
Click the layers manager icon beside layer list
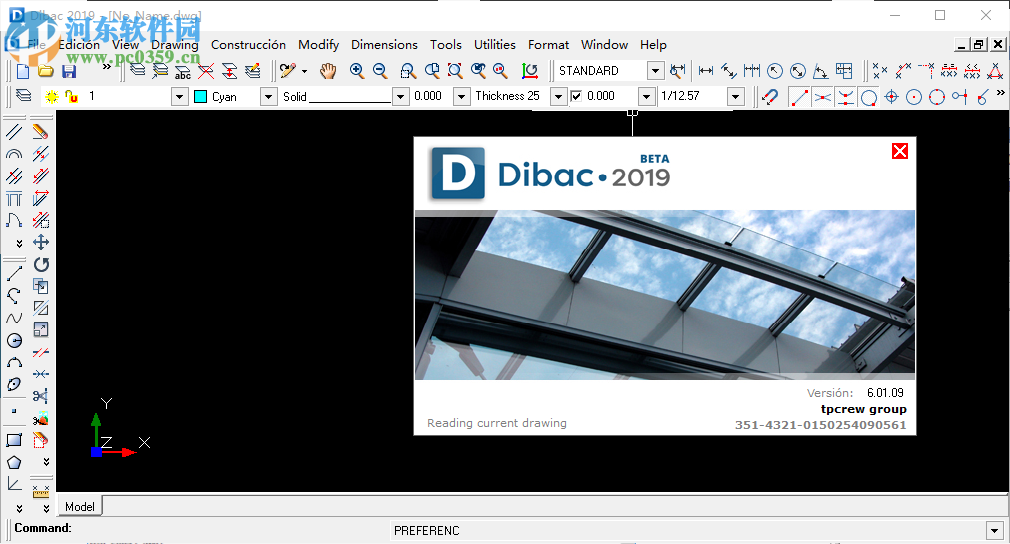(x=24, y=97)
